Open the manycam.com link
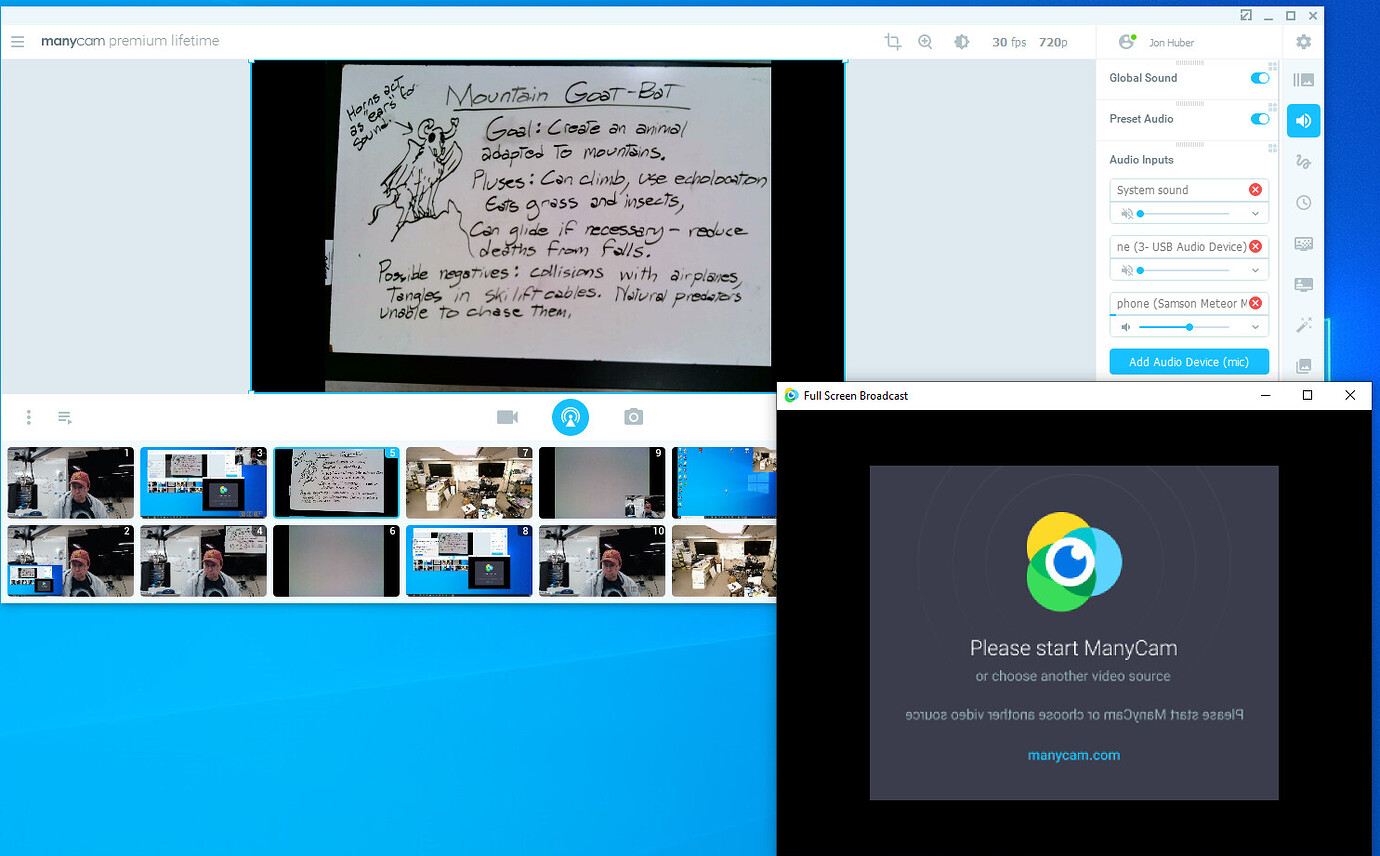This screenshot has height=856, width=1380. (x=1073, y=755)
